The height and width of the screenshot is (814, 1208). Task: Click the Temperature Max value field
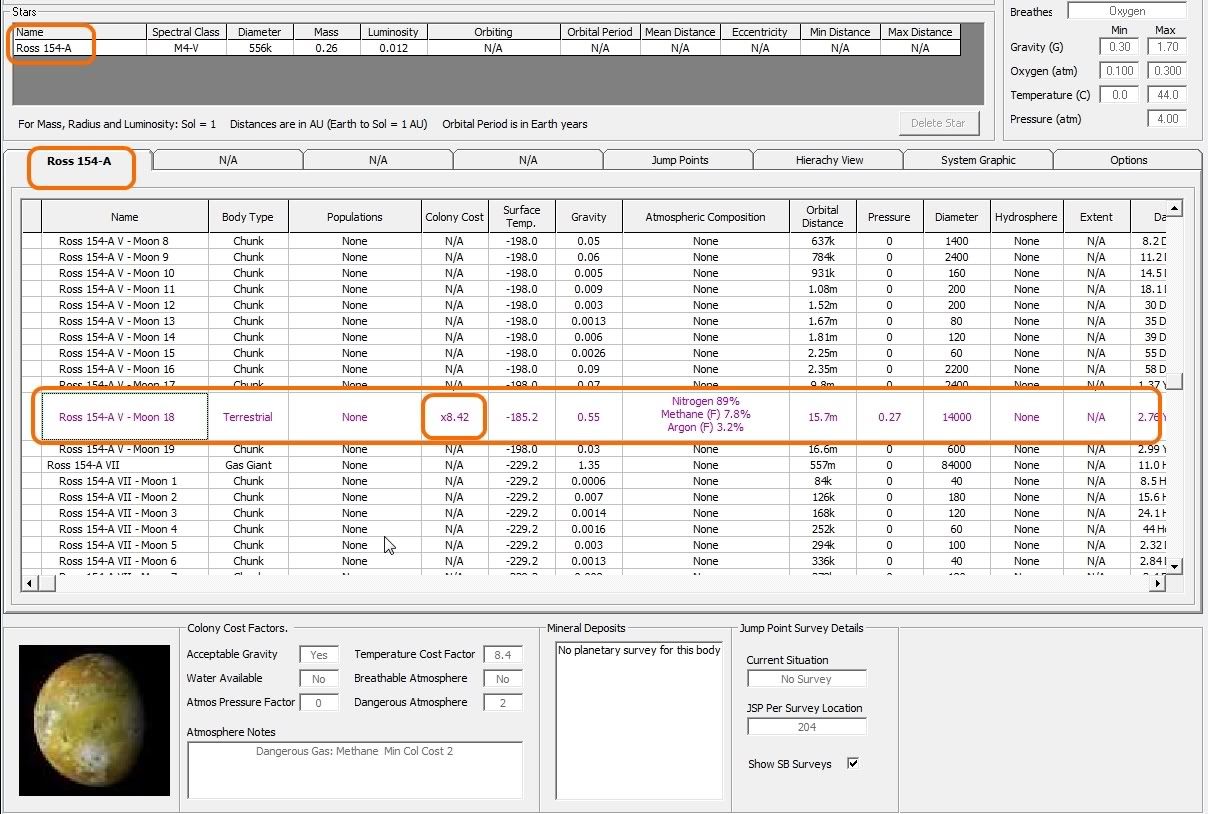[1166, 95]
